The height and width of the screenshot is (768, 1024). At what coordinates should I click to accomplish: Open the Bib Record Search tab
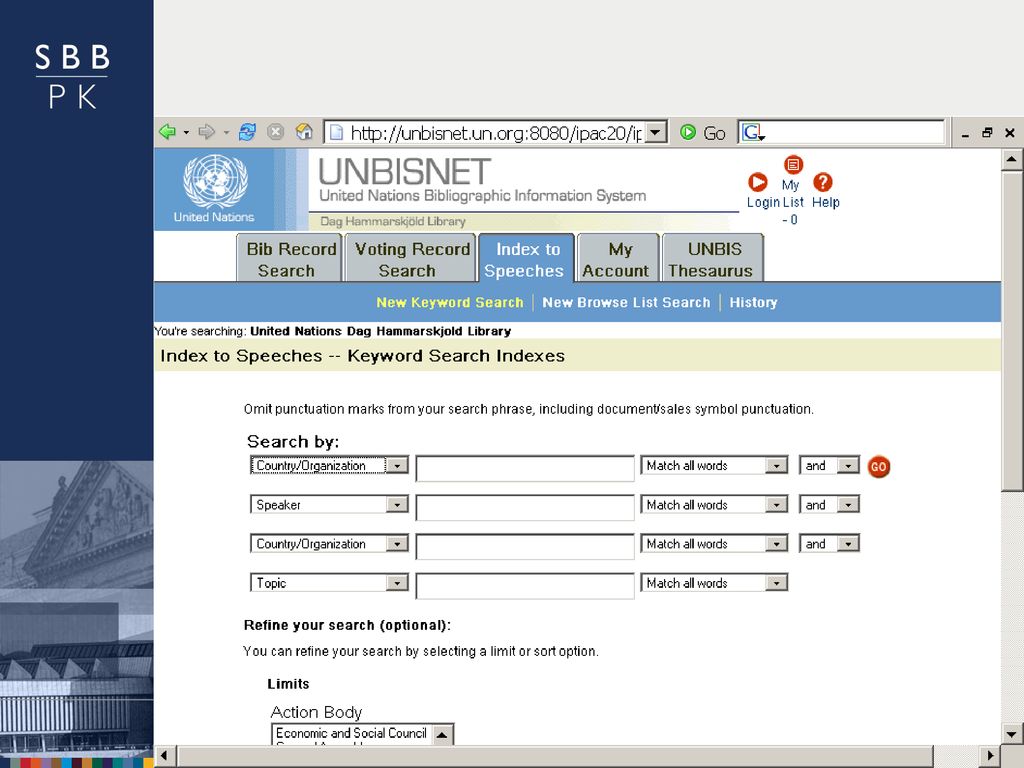pyautogui.click(x=289, y=259)
